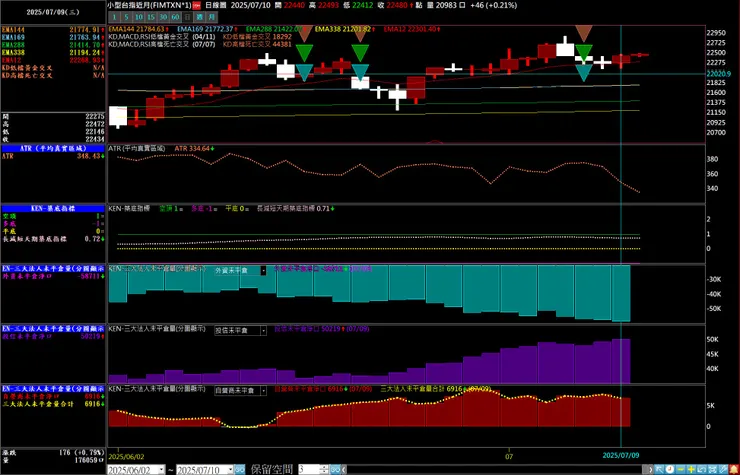Select the 月 monthly timeframe button

212,17
